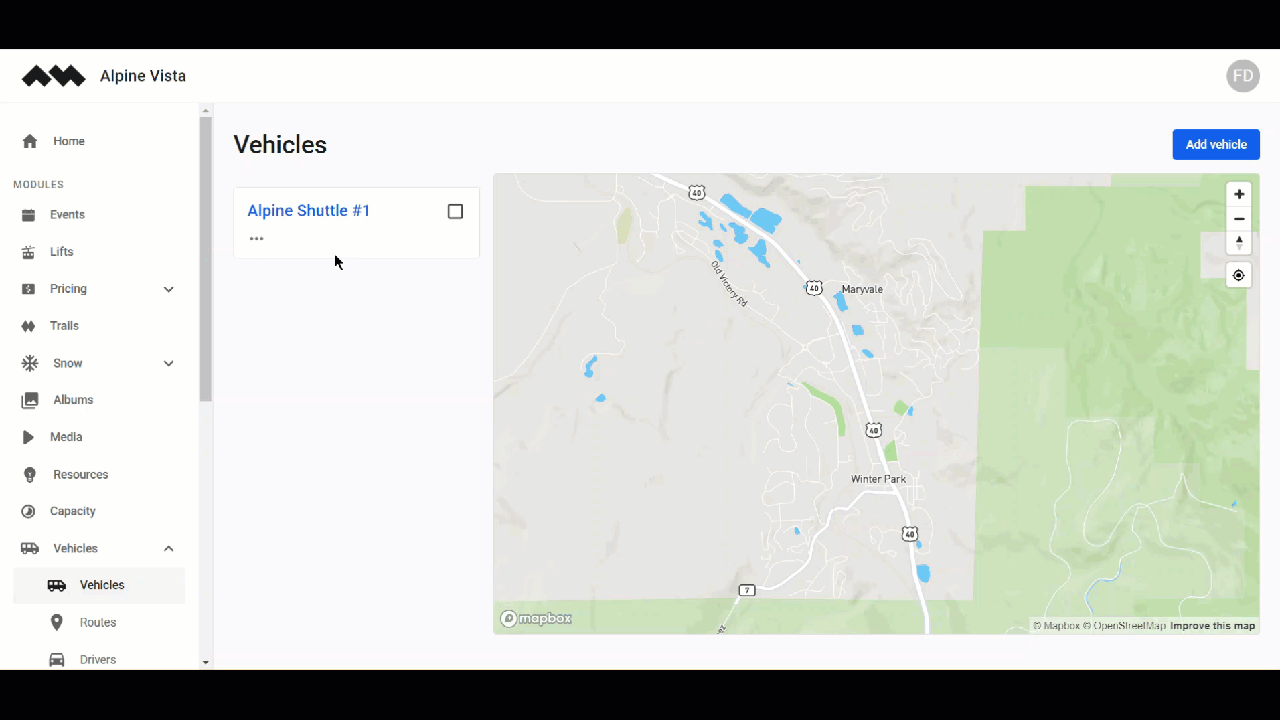Click the geolocate icon on the map
The height and width of the screenshot is (720, 1280).
click(x=1239, y=275)
